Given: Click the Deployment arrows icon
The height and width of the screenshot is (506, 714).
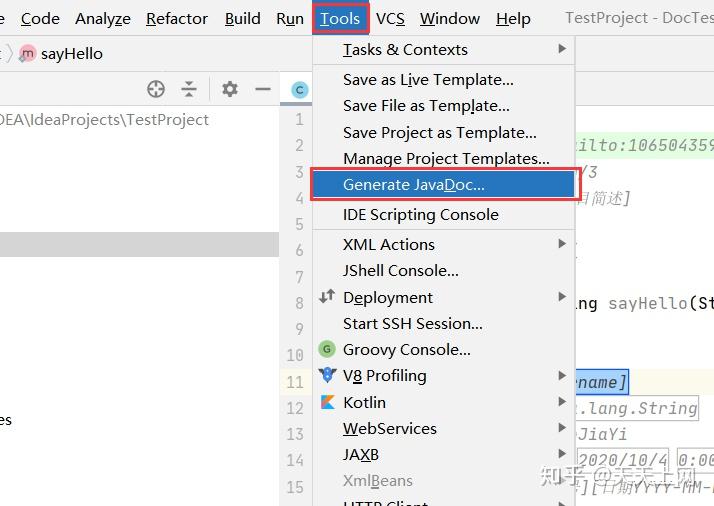Looking at the screenshot, I should 326,297.
